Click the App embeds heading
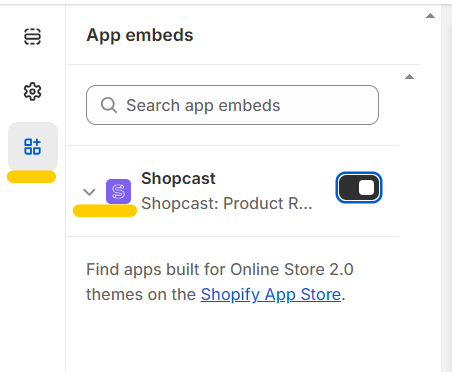452x372 pixels. click(x=140, y=35)
